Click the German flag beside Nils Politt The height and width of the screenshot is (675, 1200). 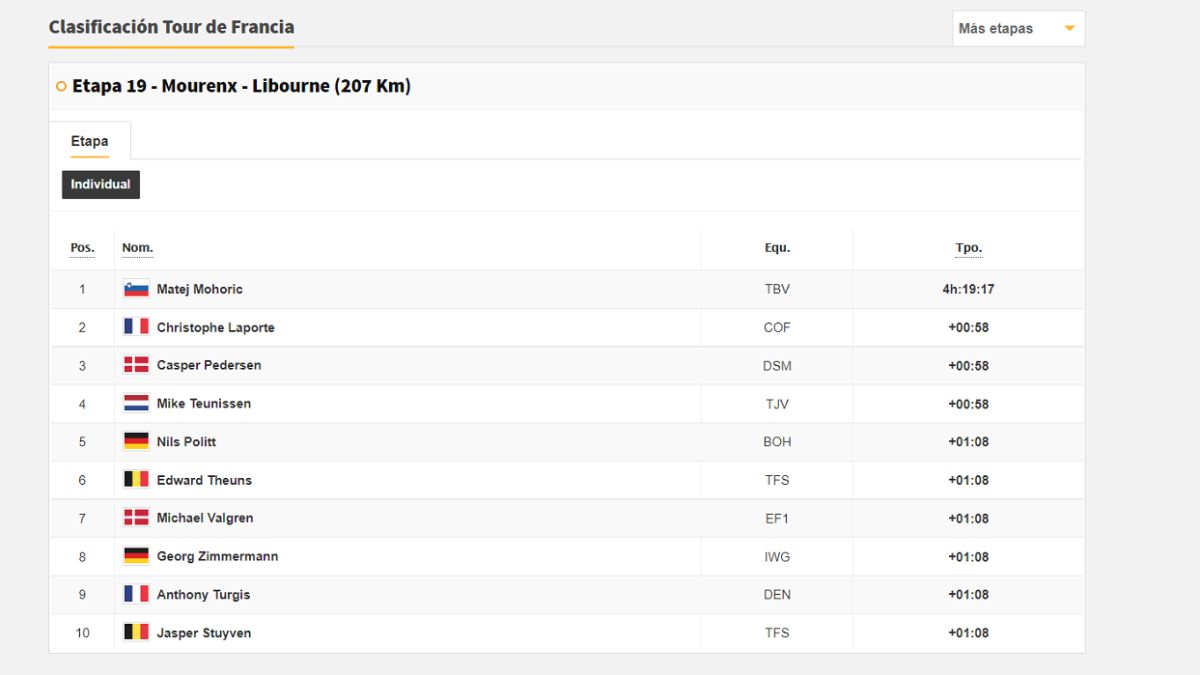point(136,442)
